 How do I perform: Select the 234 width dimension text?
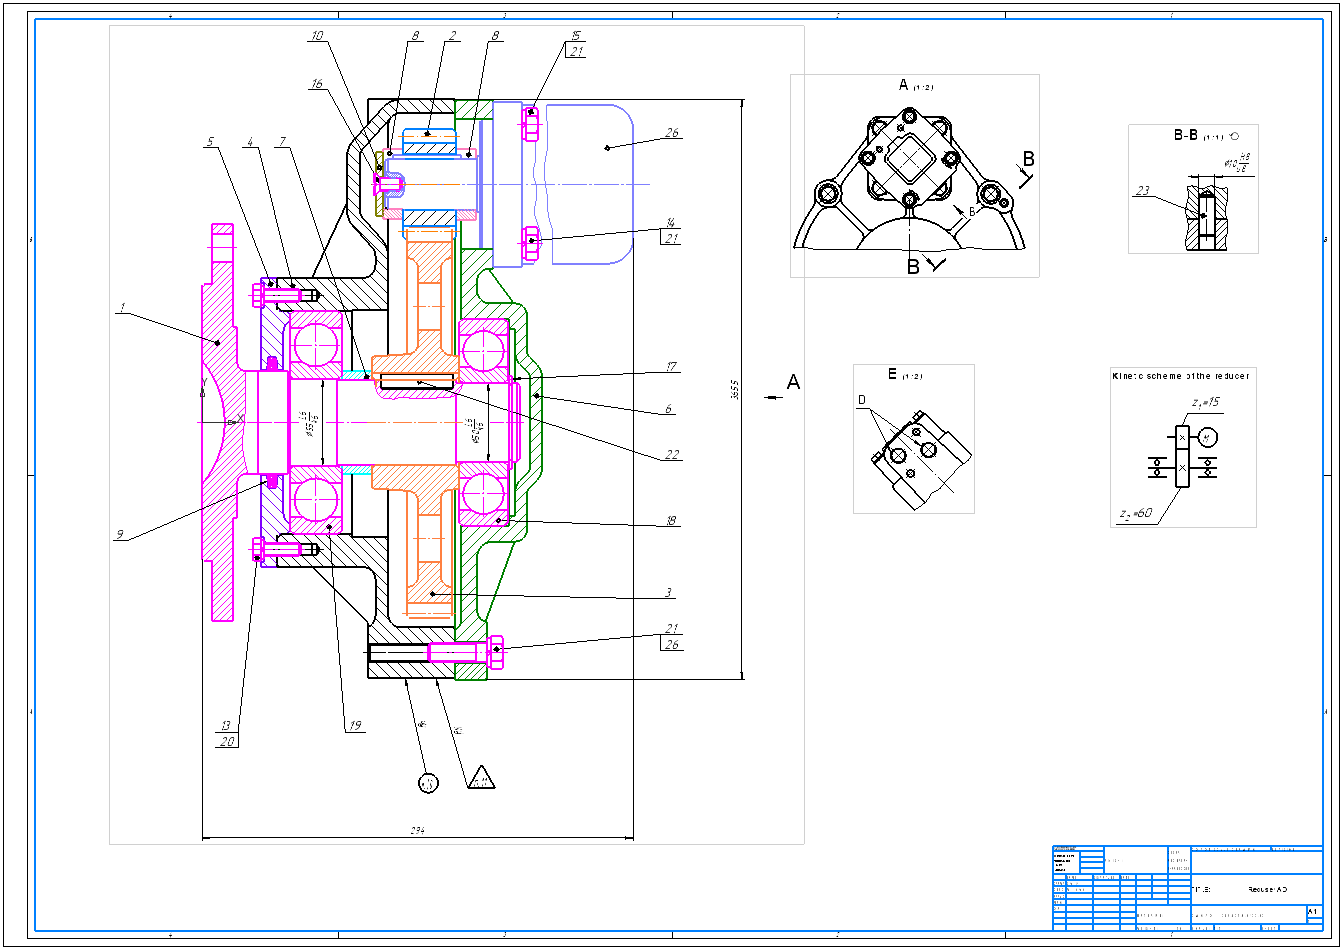coord(417,830)
